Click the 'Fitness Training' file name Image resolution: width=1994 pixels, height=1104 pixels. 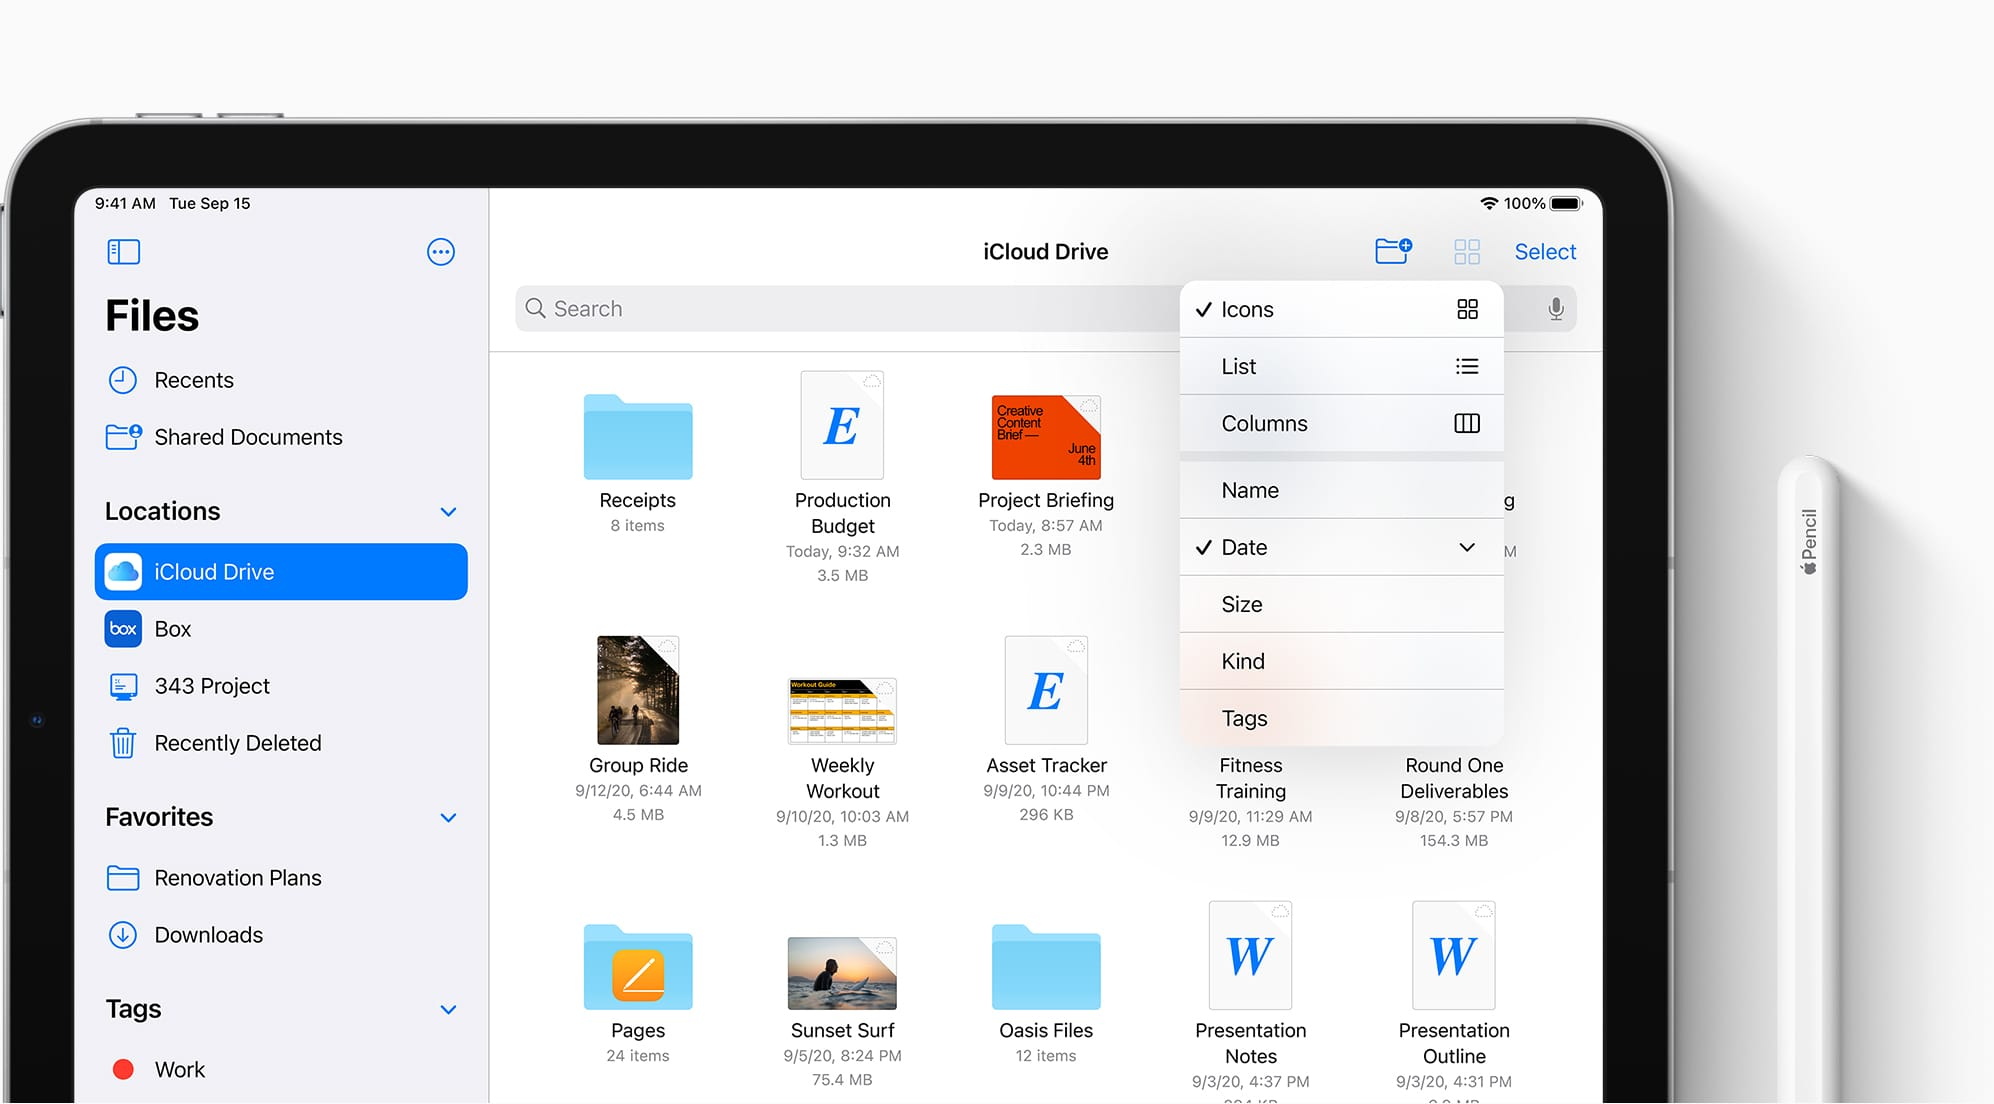[x=1250, y=778]
